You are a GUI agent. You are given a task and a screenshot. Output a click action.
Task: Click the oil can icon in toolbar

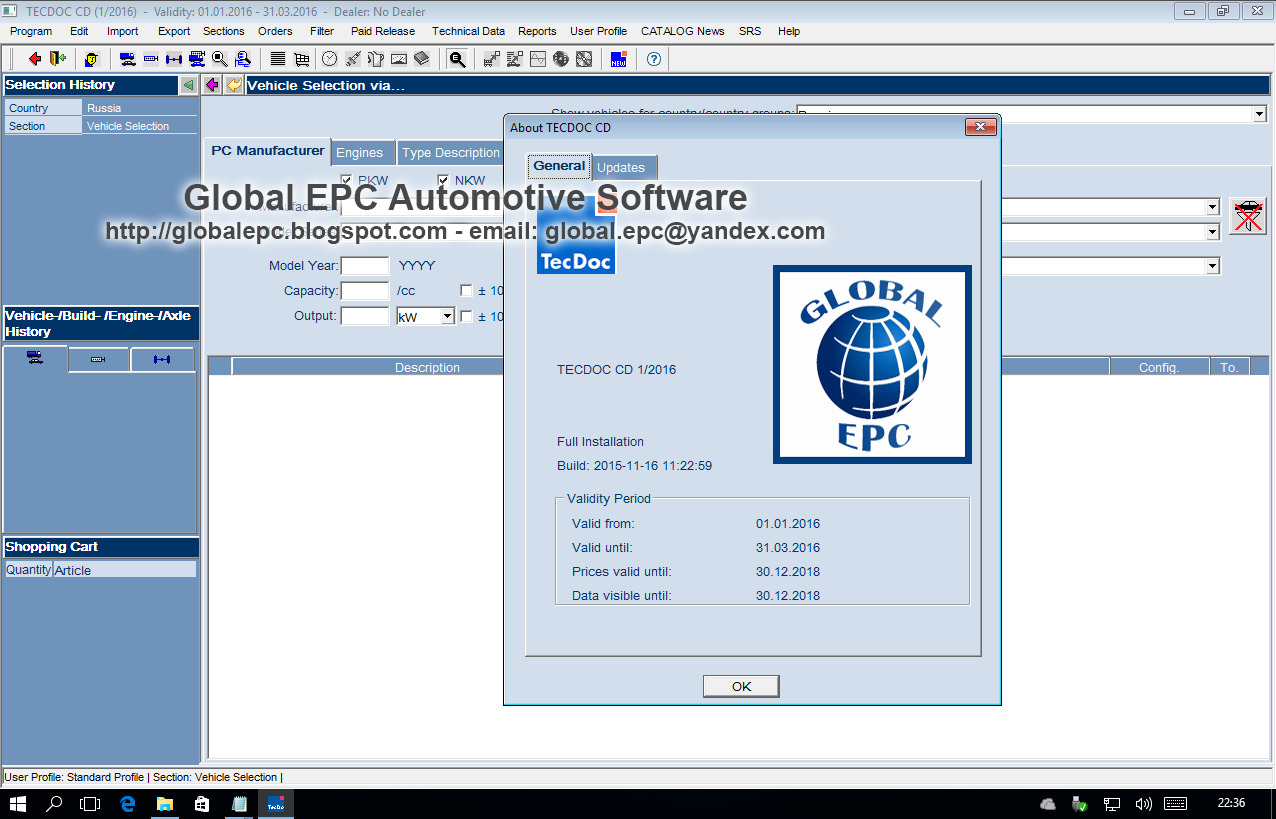376,59
